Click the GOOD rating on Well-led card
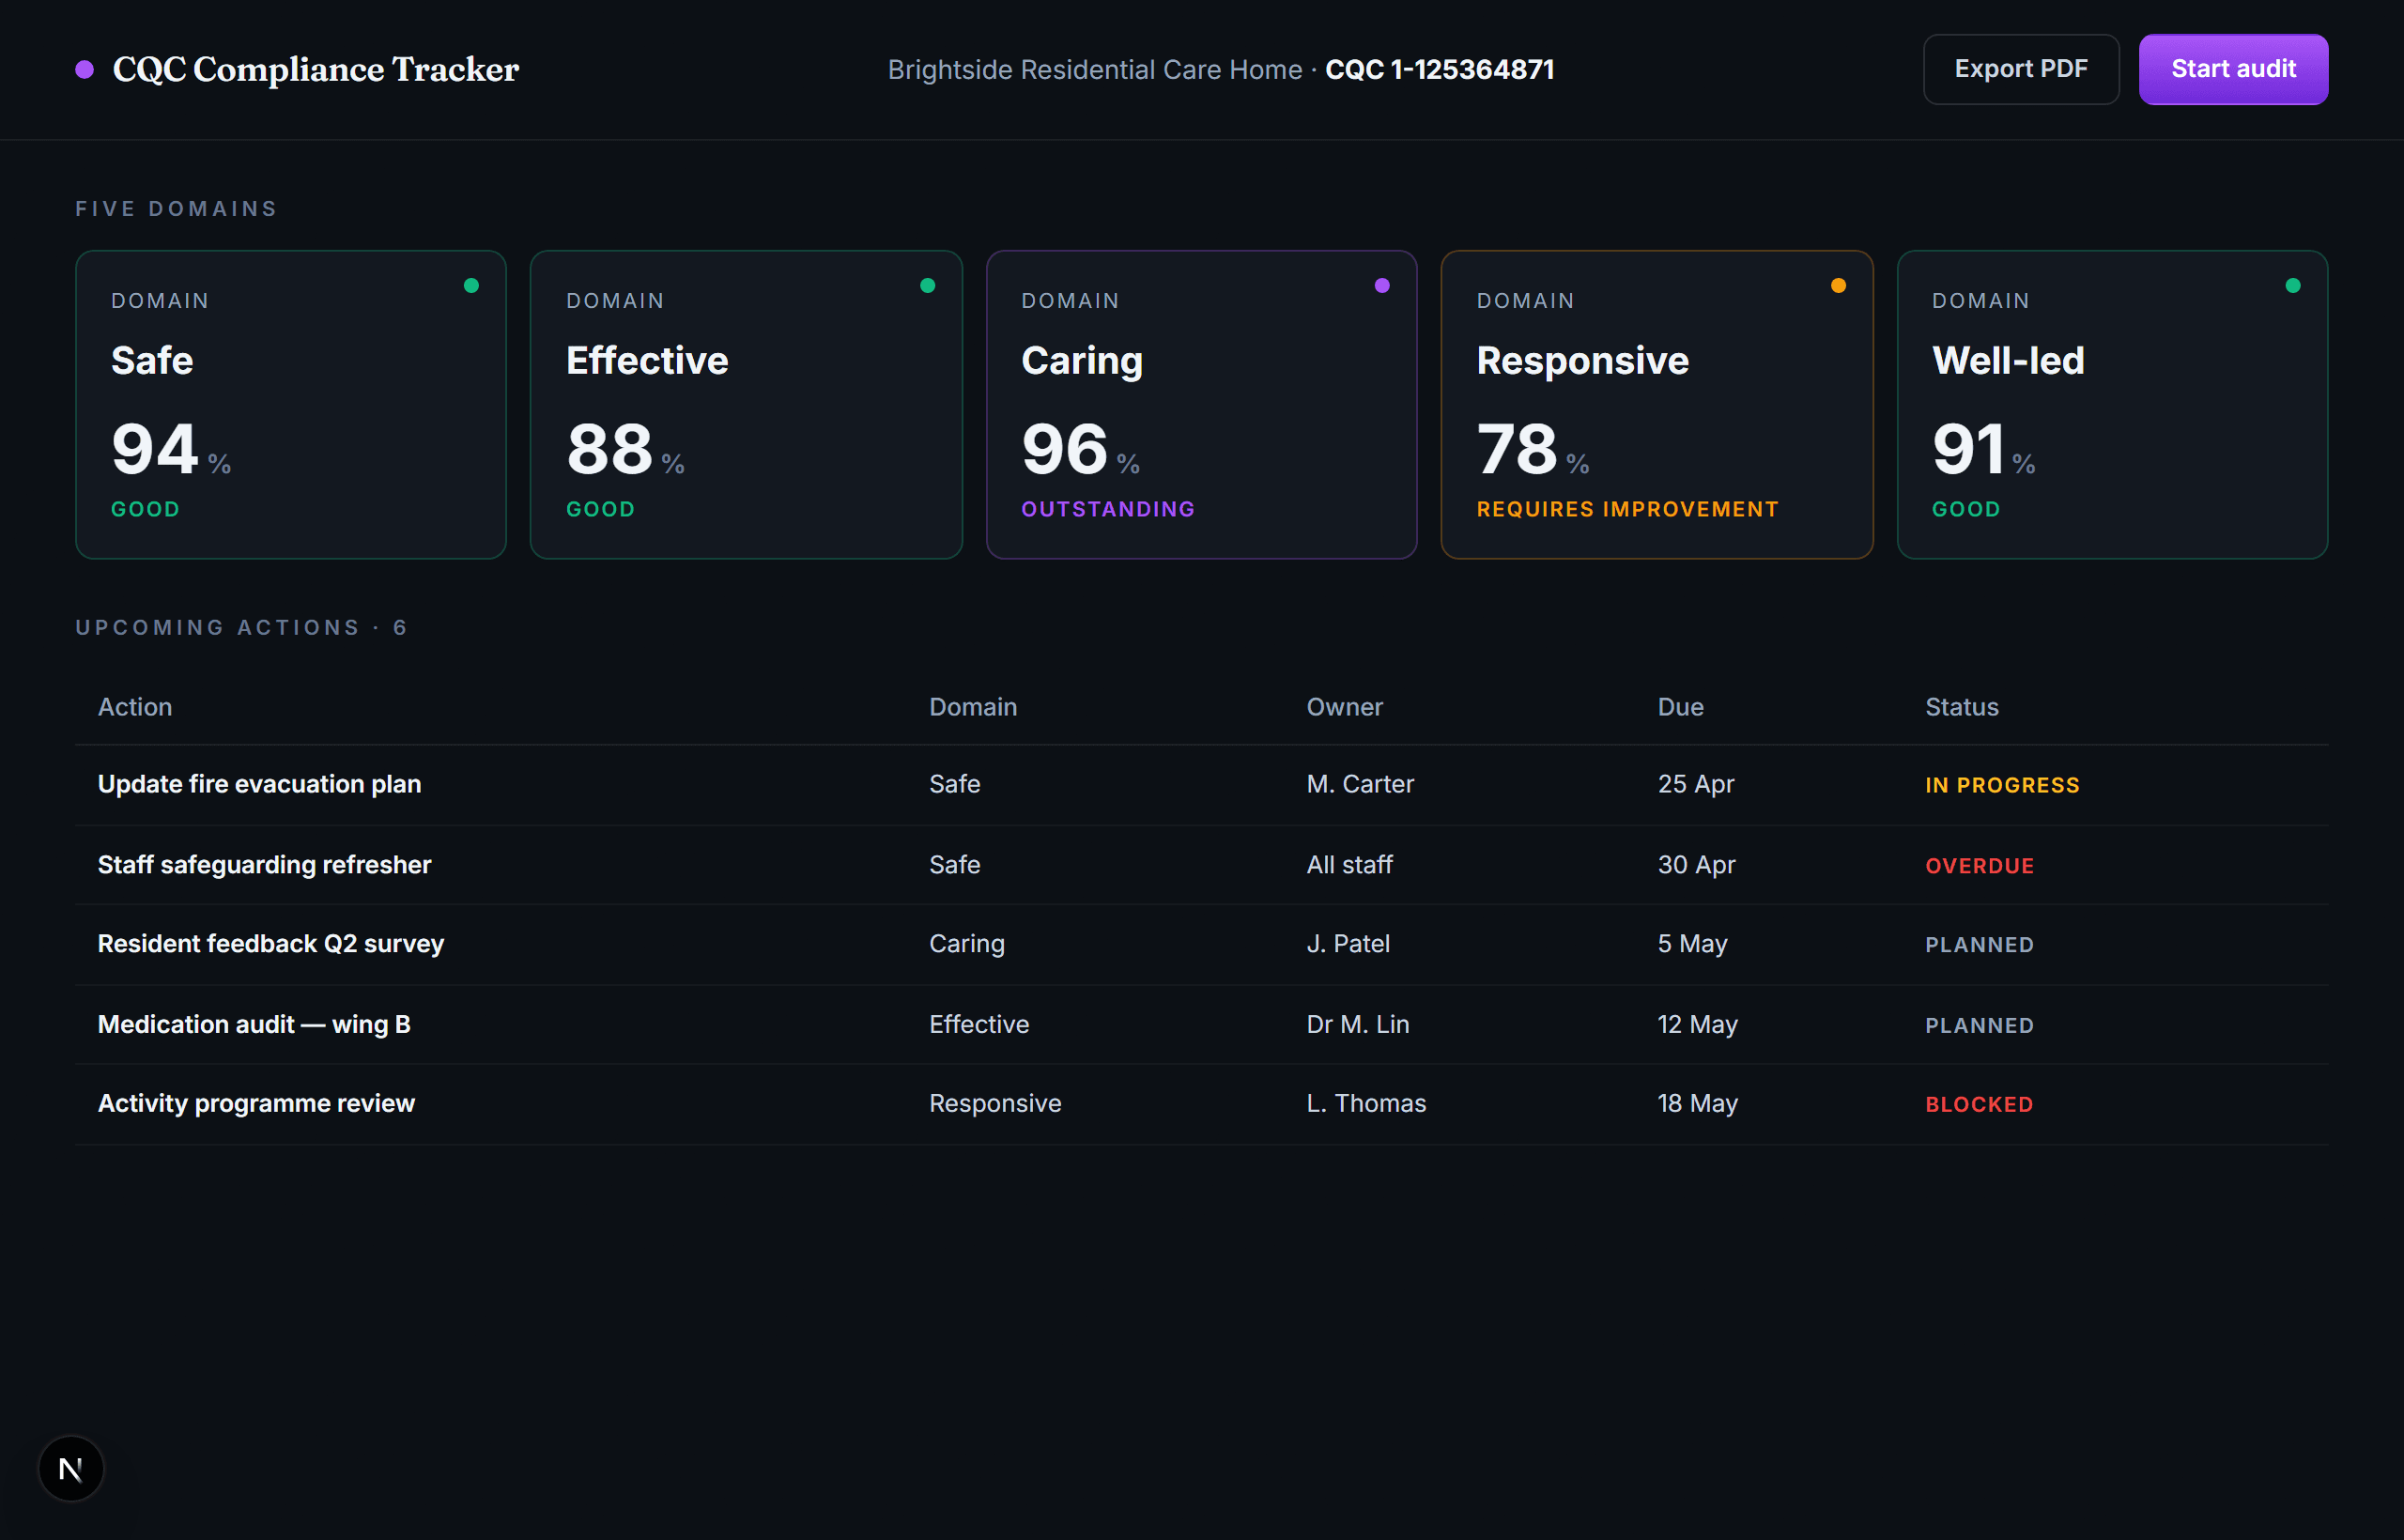 pyautogui.click(x=1966, y=509)
